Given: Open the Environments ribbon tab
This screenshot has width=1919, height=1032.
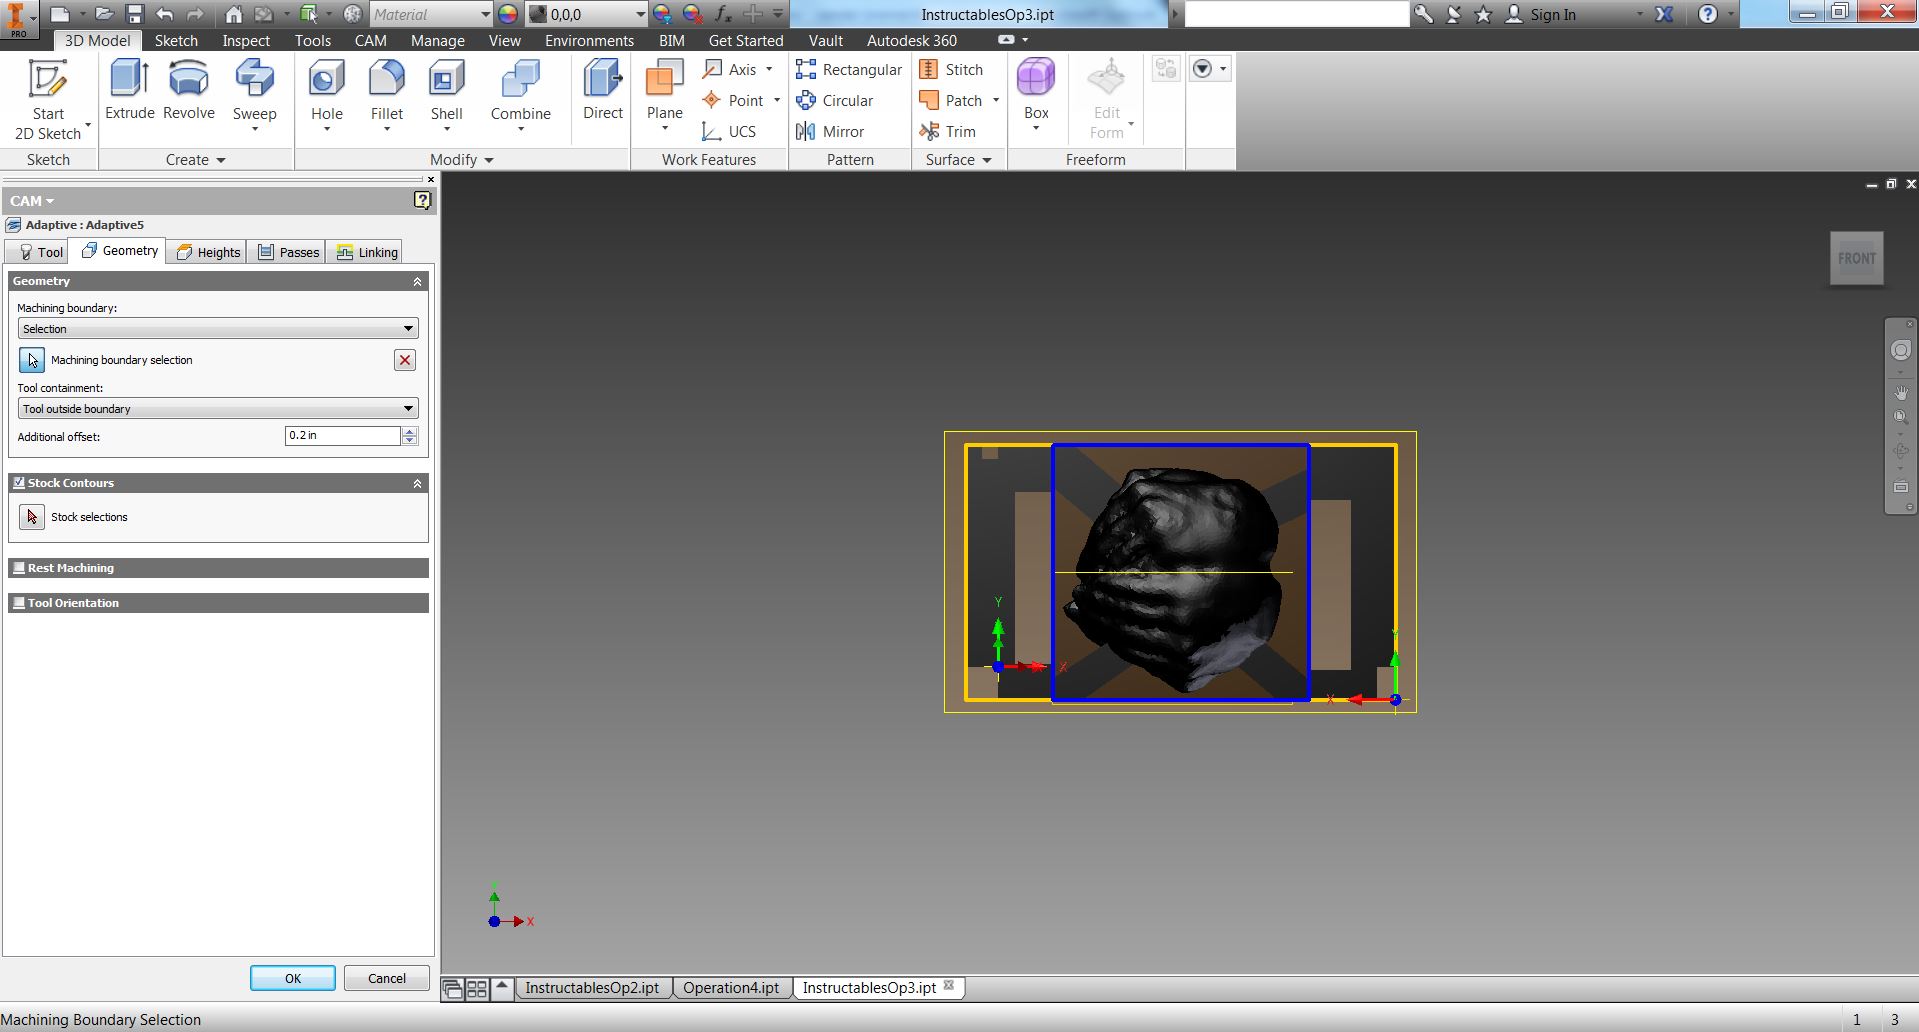Looking at the screenshot, I should 589,41.
